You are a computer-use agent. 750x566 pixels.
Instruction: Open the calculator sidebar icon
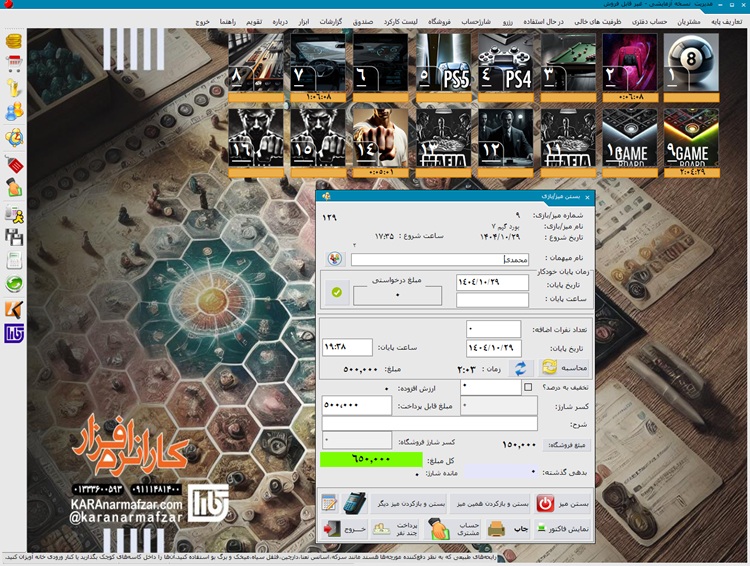tap(14, 261)
